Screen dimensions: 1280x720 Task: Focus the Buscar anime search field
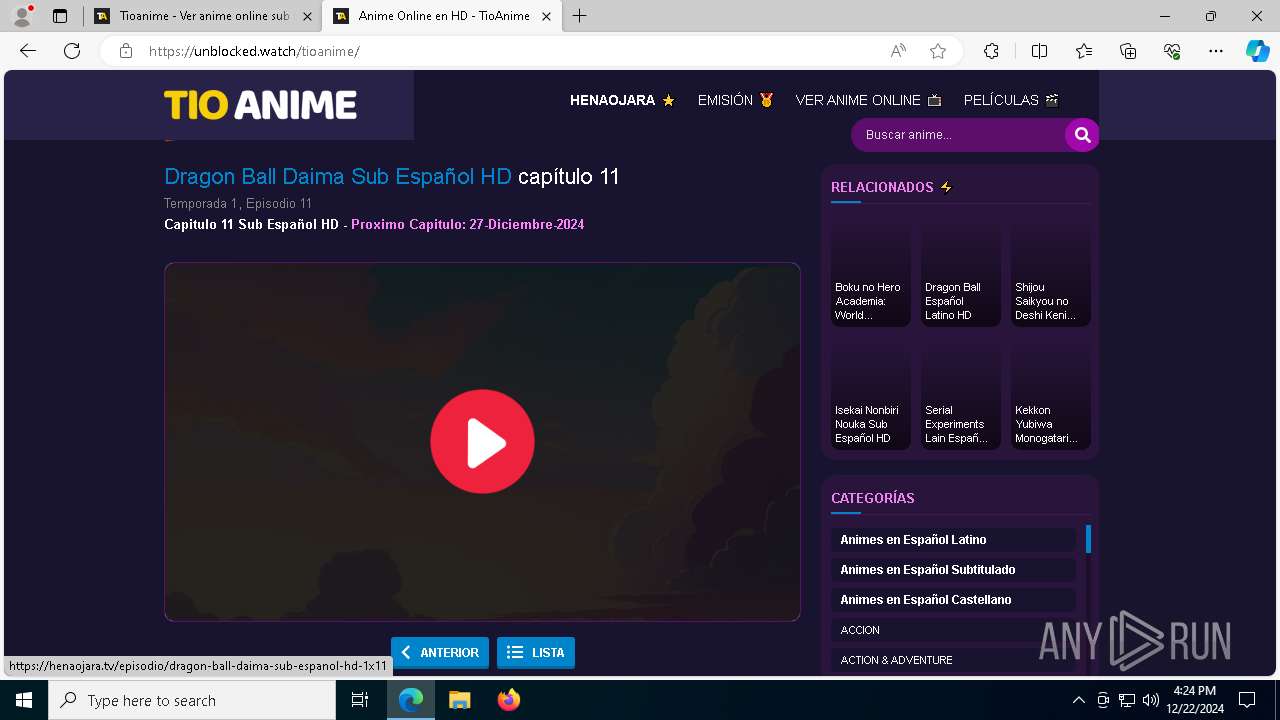coord(958,135)
